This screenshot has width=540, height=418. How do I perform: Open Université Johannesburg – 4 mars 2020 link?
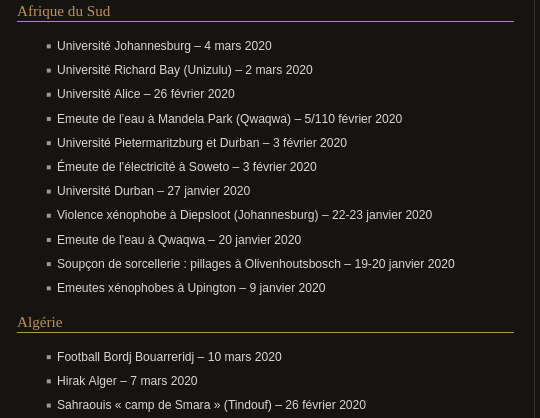pyautogui.click(x=164, y=46)
